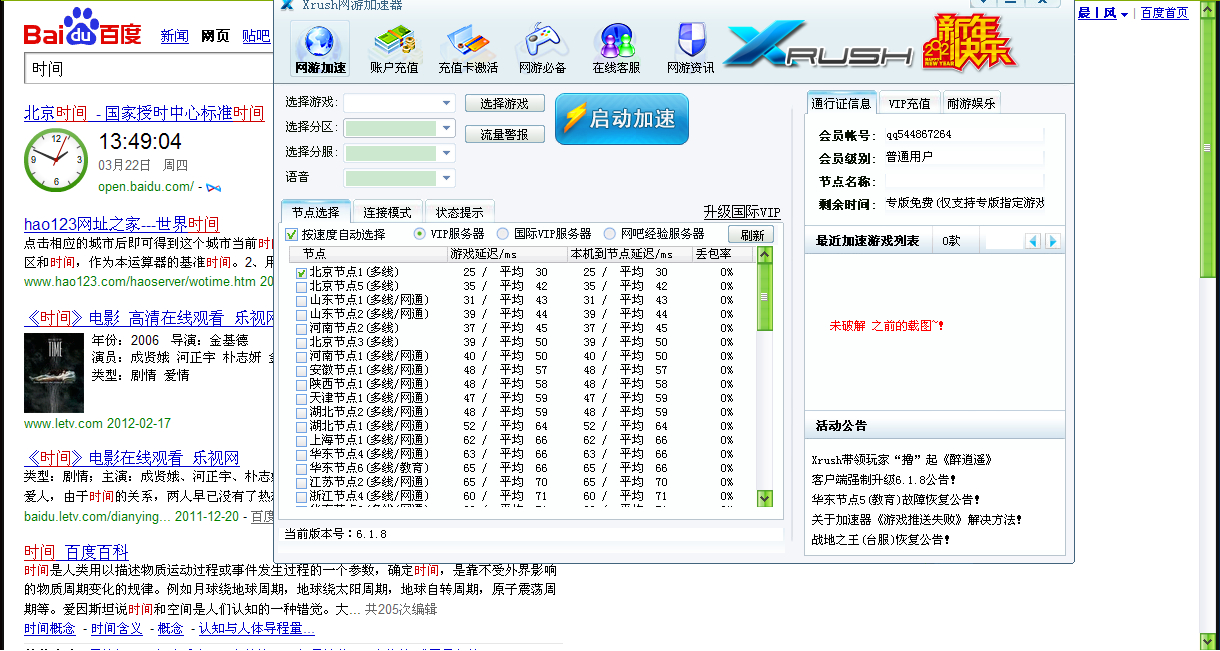Click the Baidu analog clock widget
The image size is (1220, 651).
point(56,160)
